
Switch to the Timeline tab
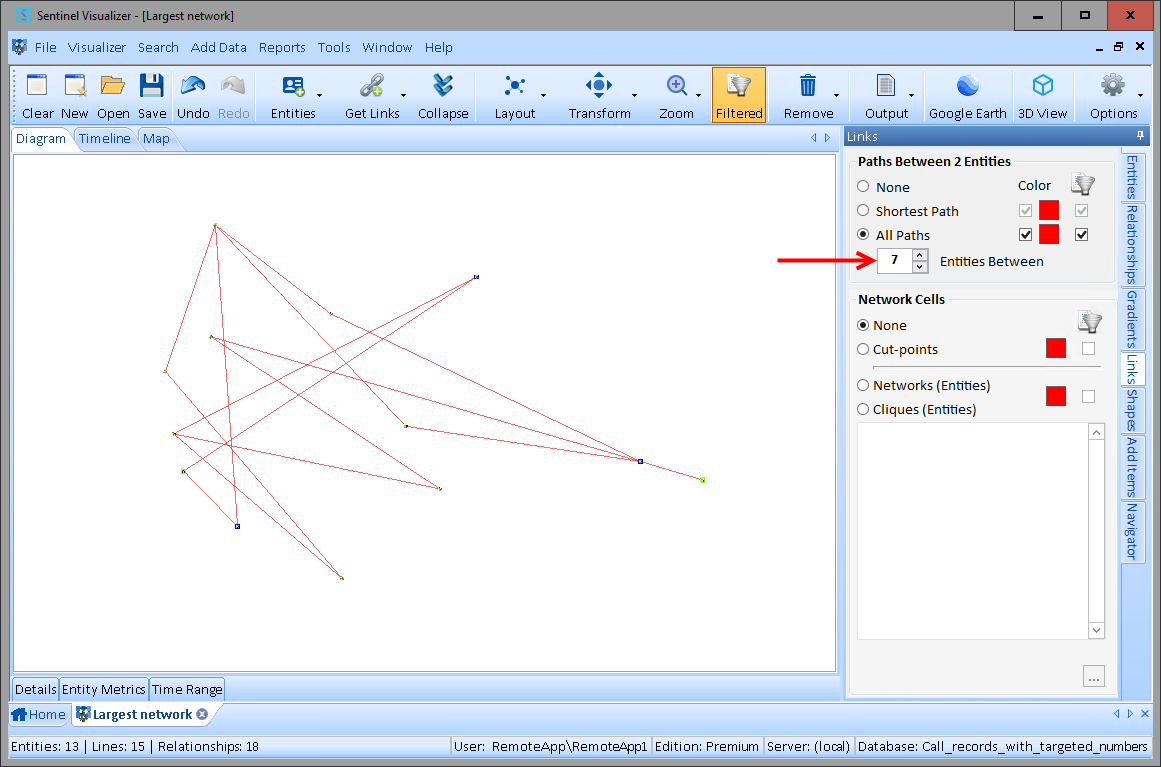pos(104,138)
